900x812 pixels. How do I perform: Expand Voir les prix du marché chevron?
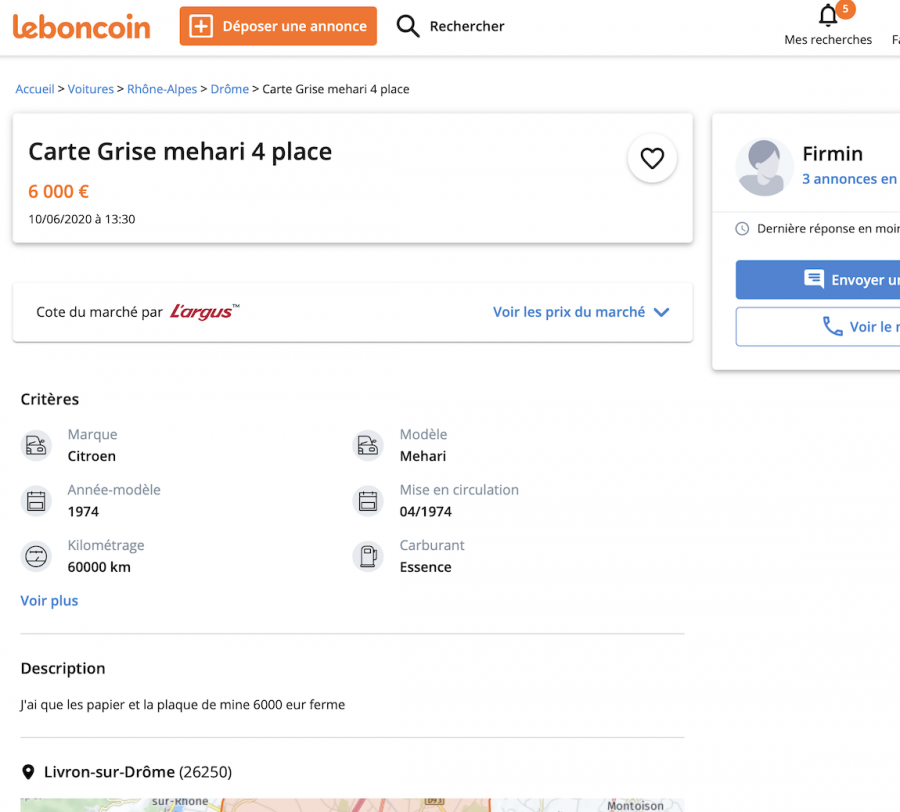coord(661,312)
